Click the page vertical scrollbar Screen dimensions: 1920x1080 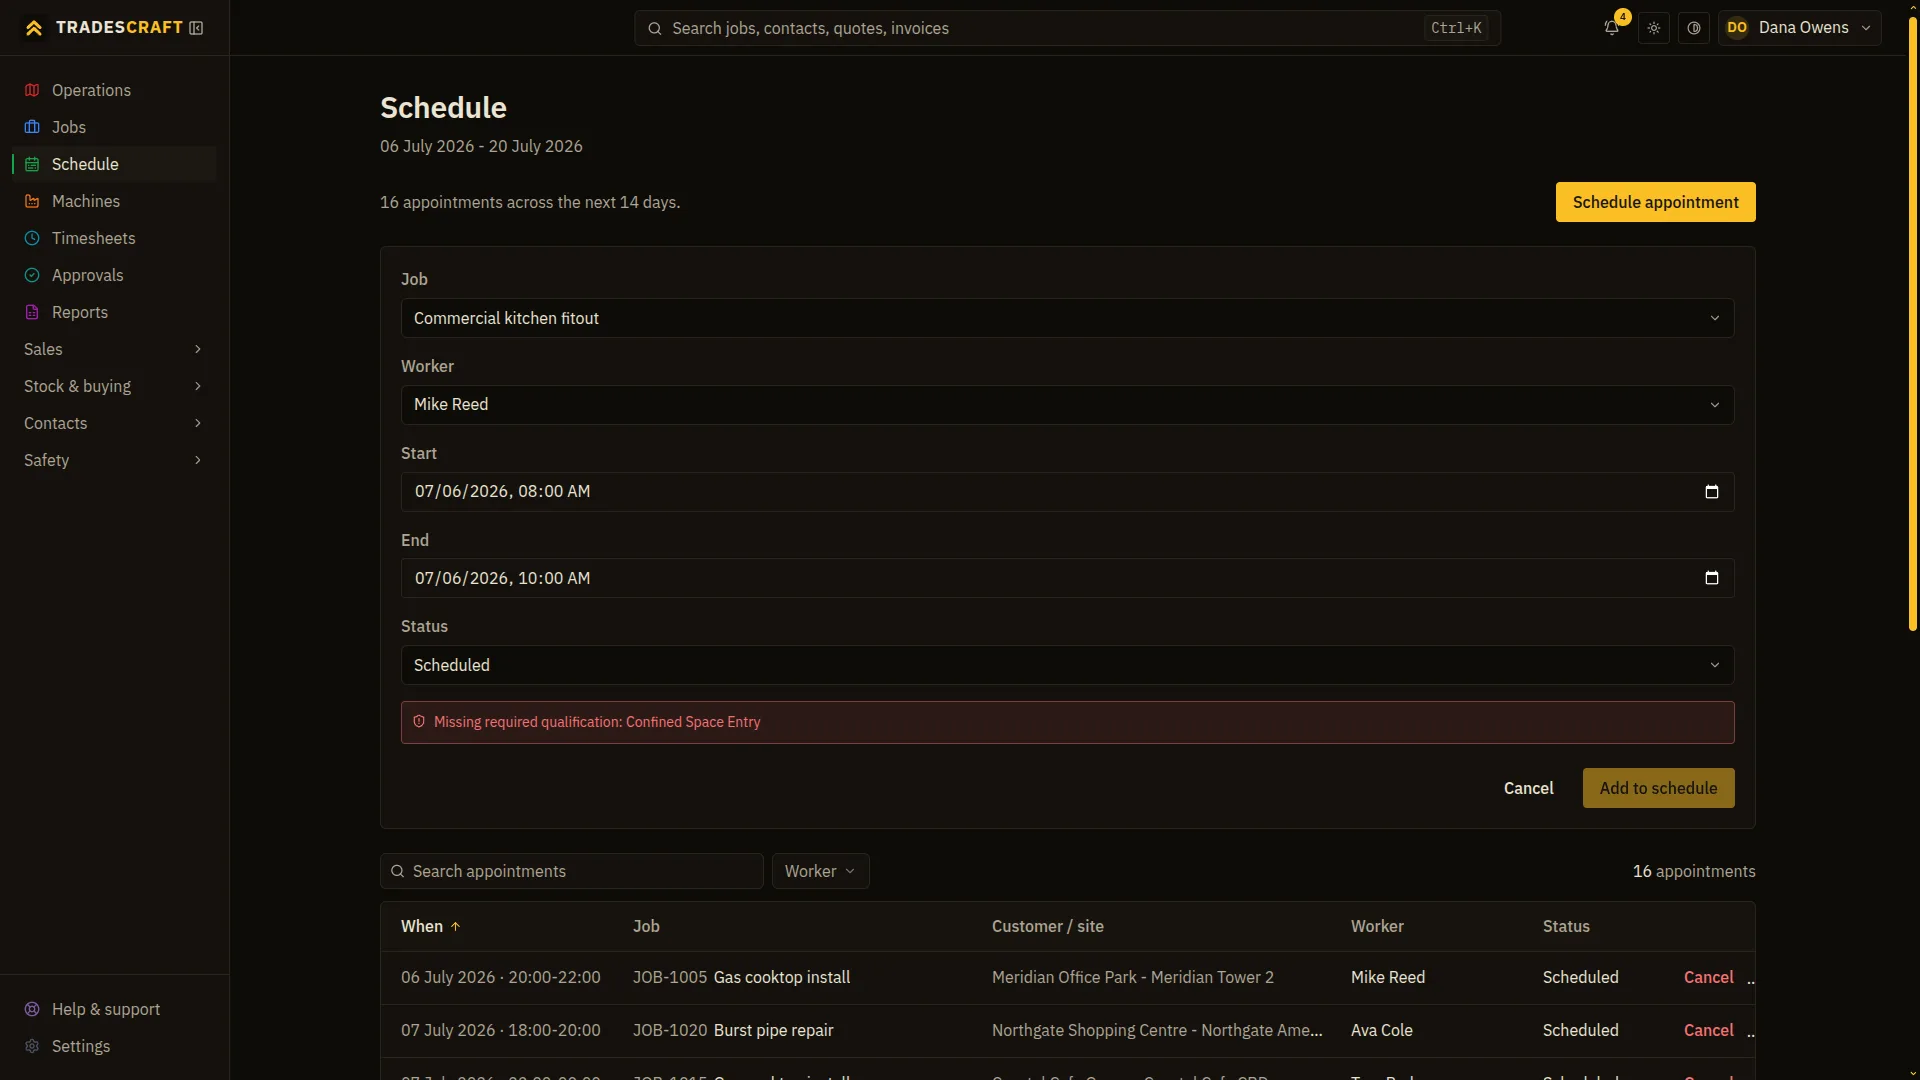[1912, 325]
